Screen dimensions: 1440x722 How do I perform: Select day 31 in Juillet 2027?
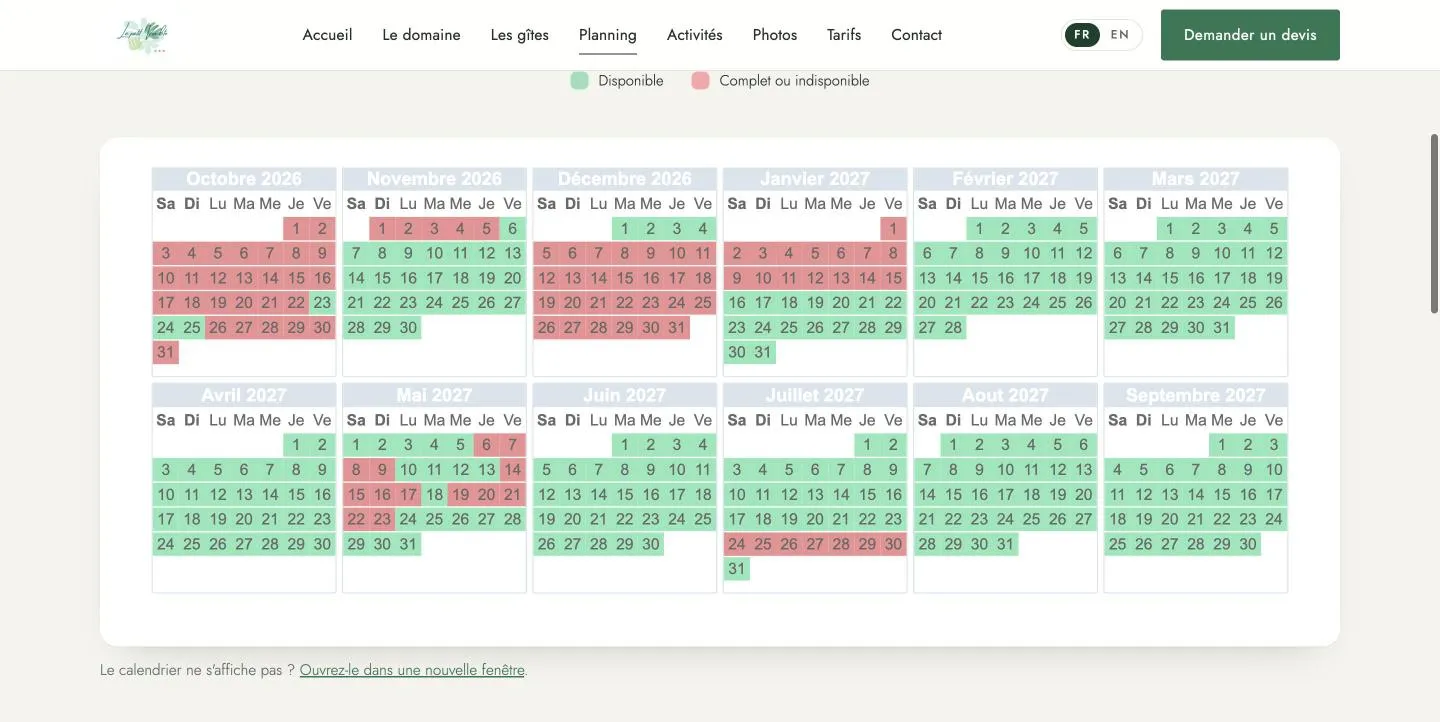(737, 569)
